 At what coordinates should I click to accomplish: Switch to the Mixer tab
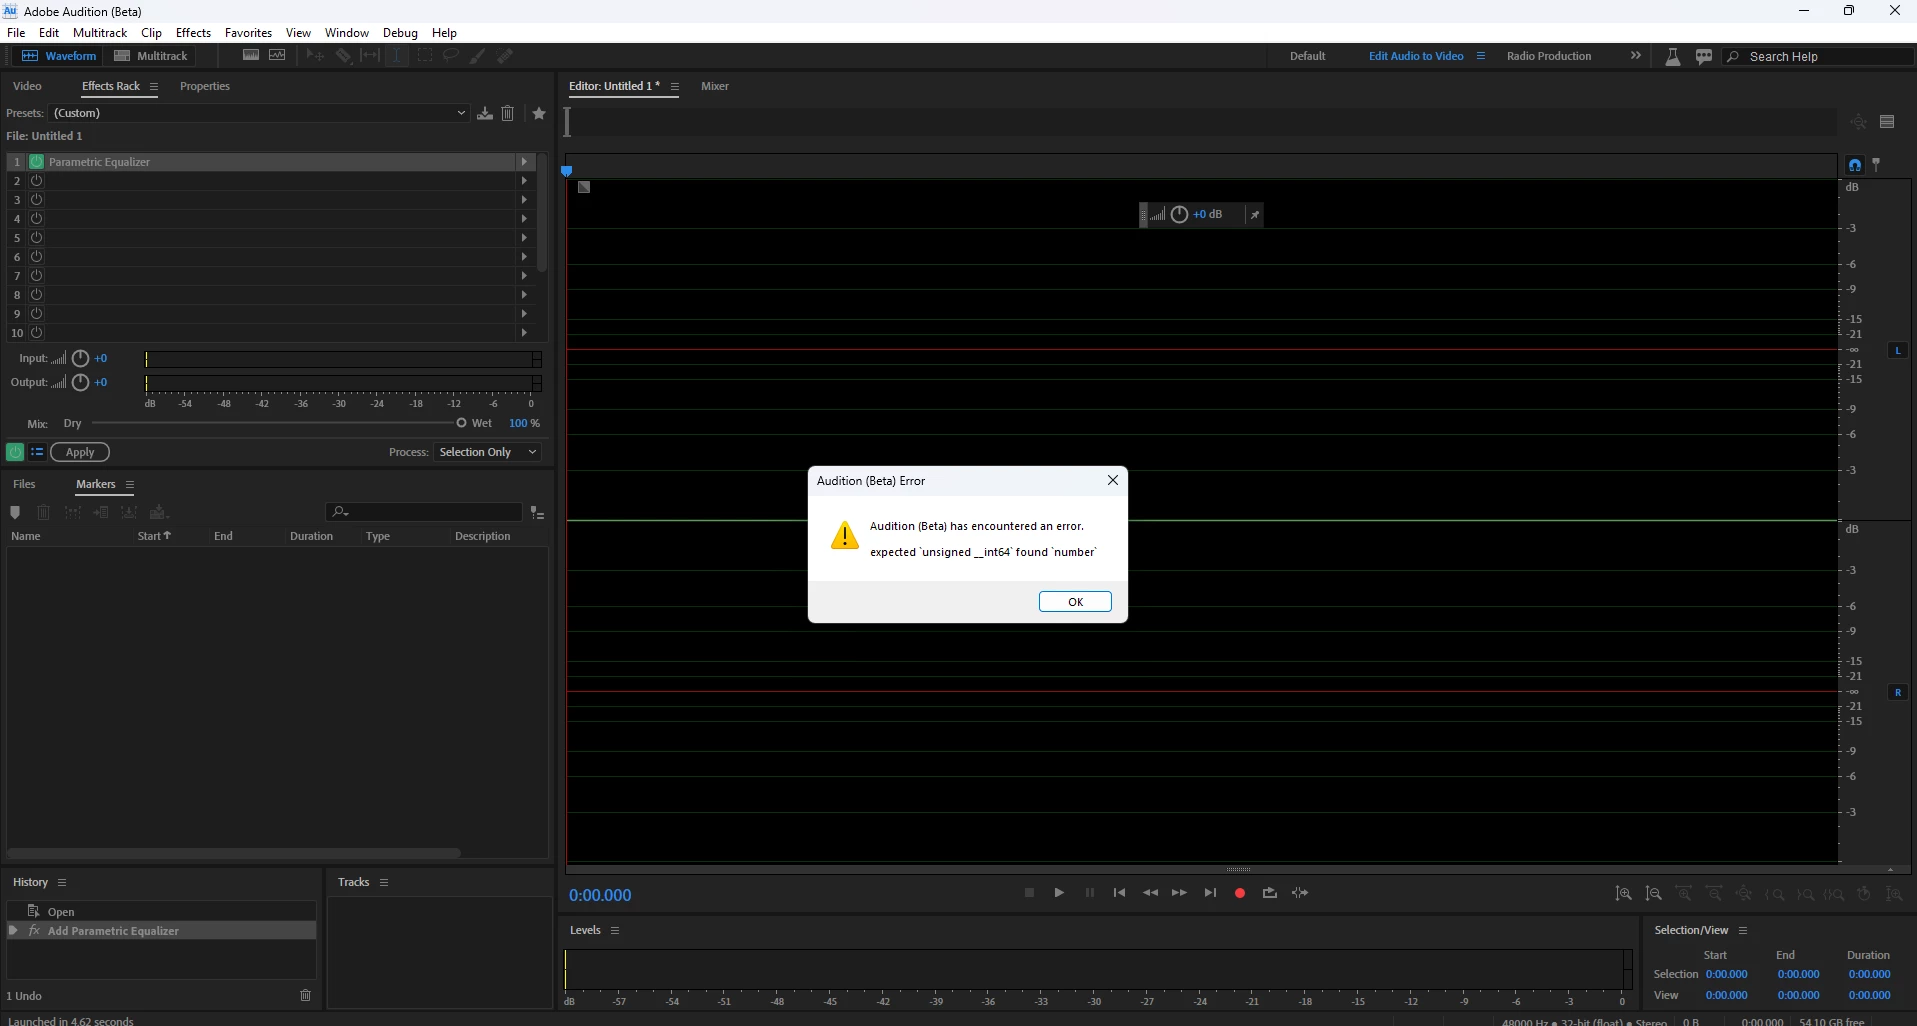[x=715, y=86]
